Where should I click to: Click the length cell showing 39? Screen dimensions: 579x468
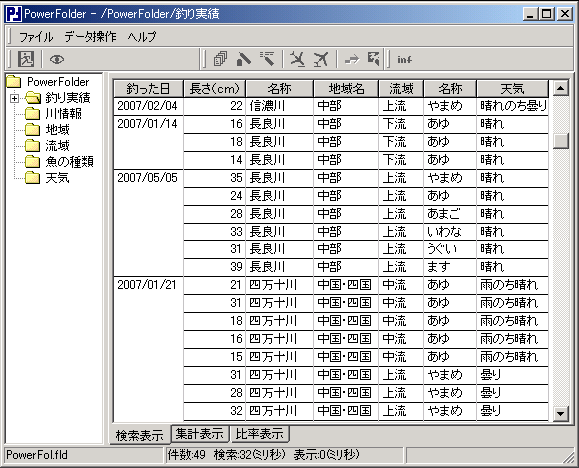[215, 267]
